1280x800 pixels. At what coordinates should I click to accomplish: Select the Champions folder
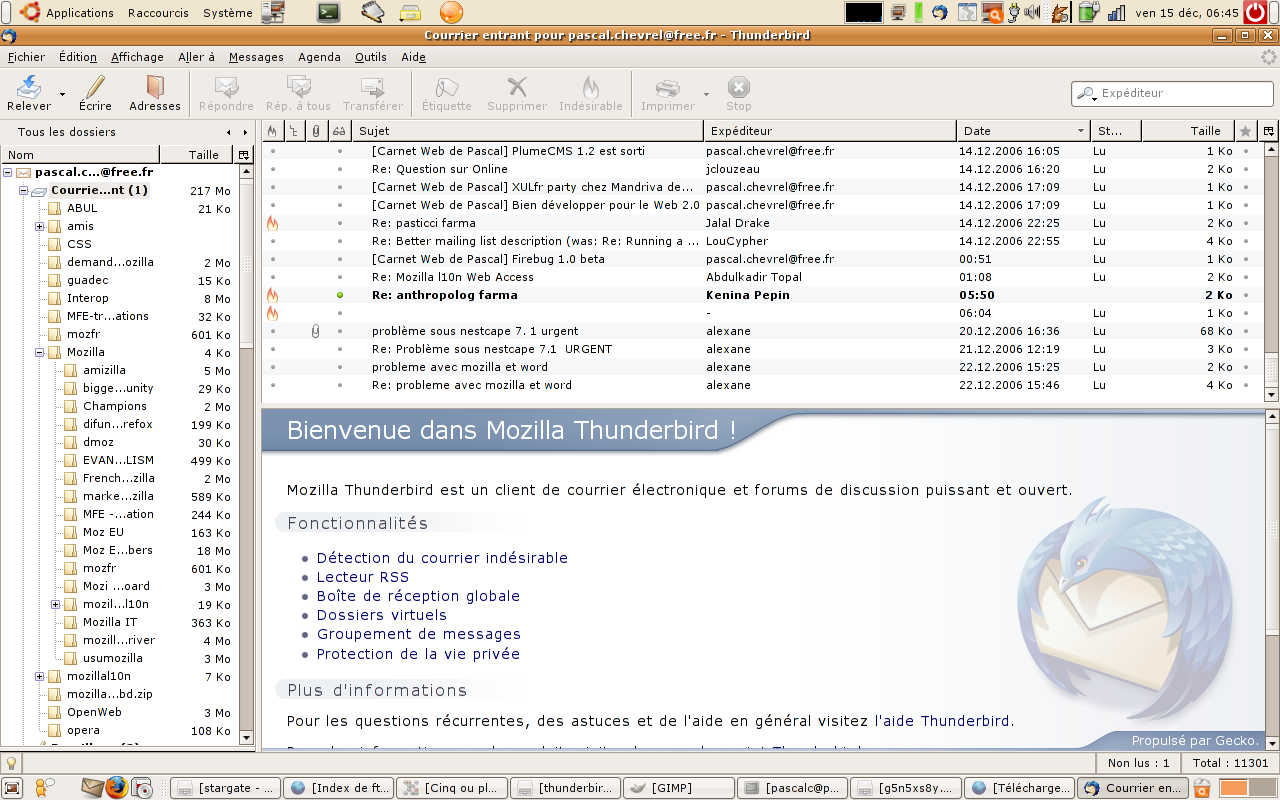[x=114, y=406]
